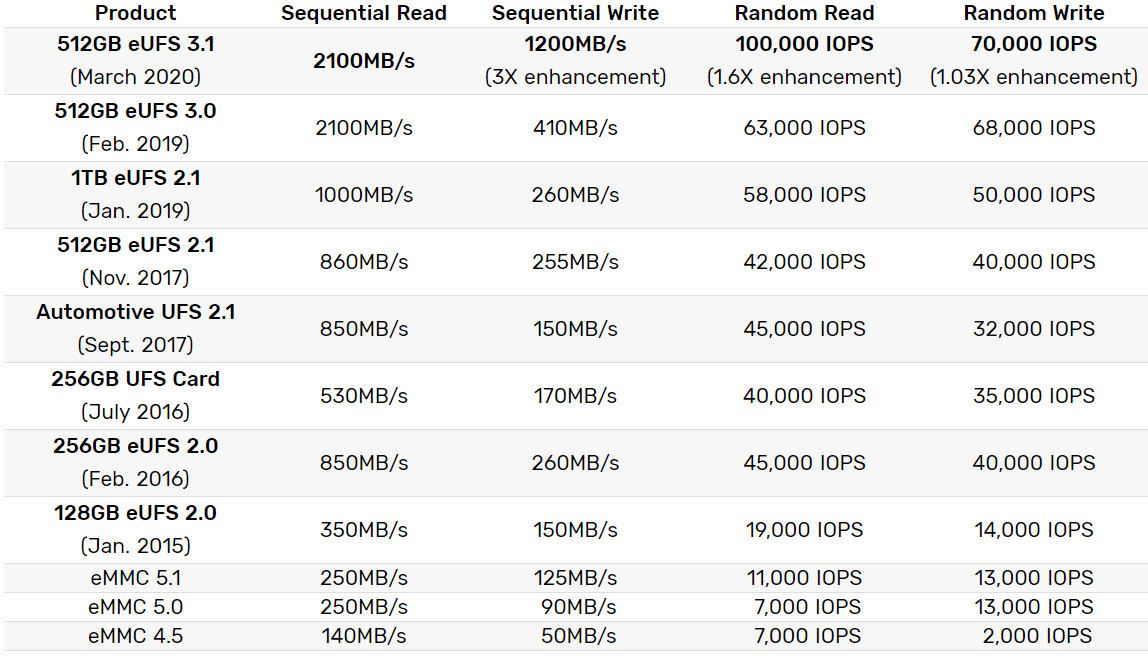Click the 100,000 IOPS random read value
This screenshot has height=666, width=1148.
point(804,44)
